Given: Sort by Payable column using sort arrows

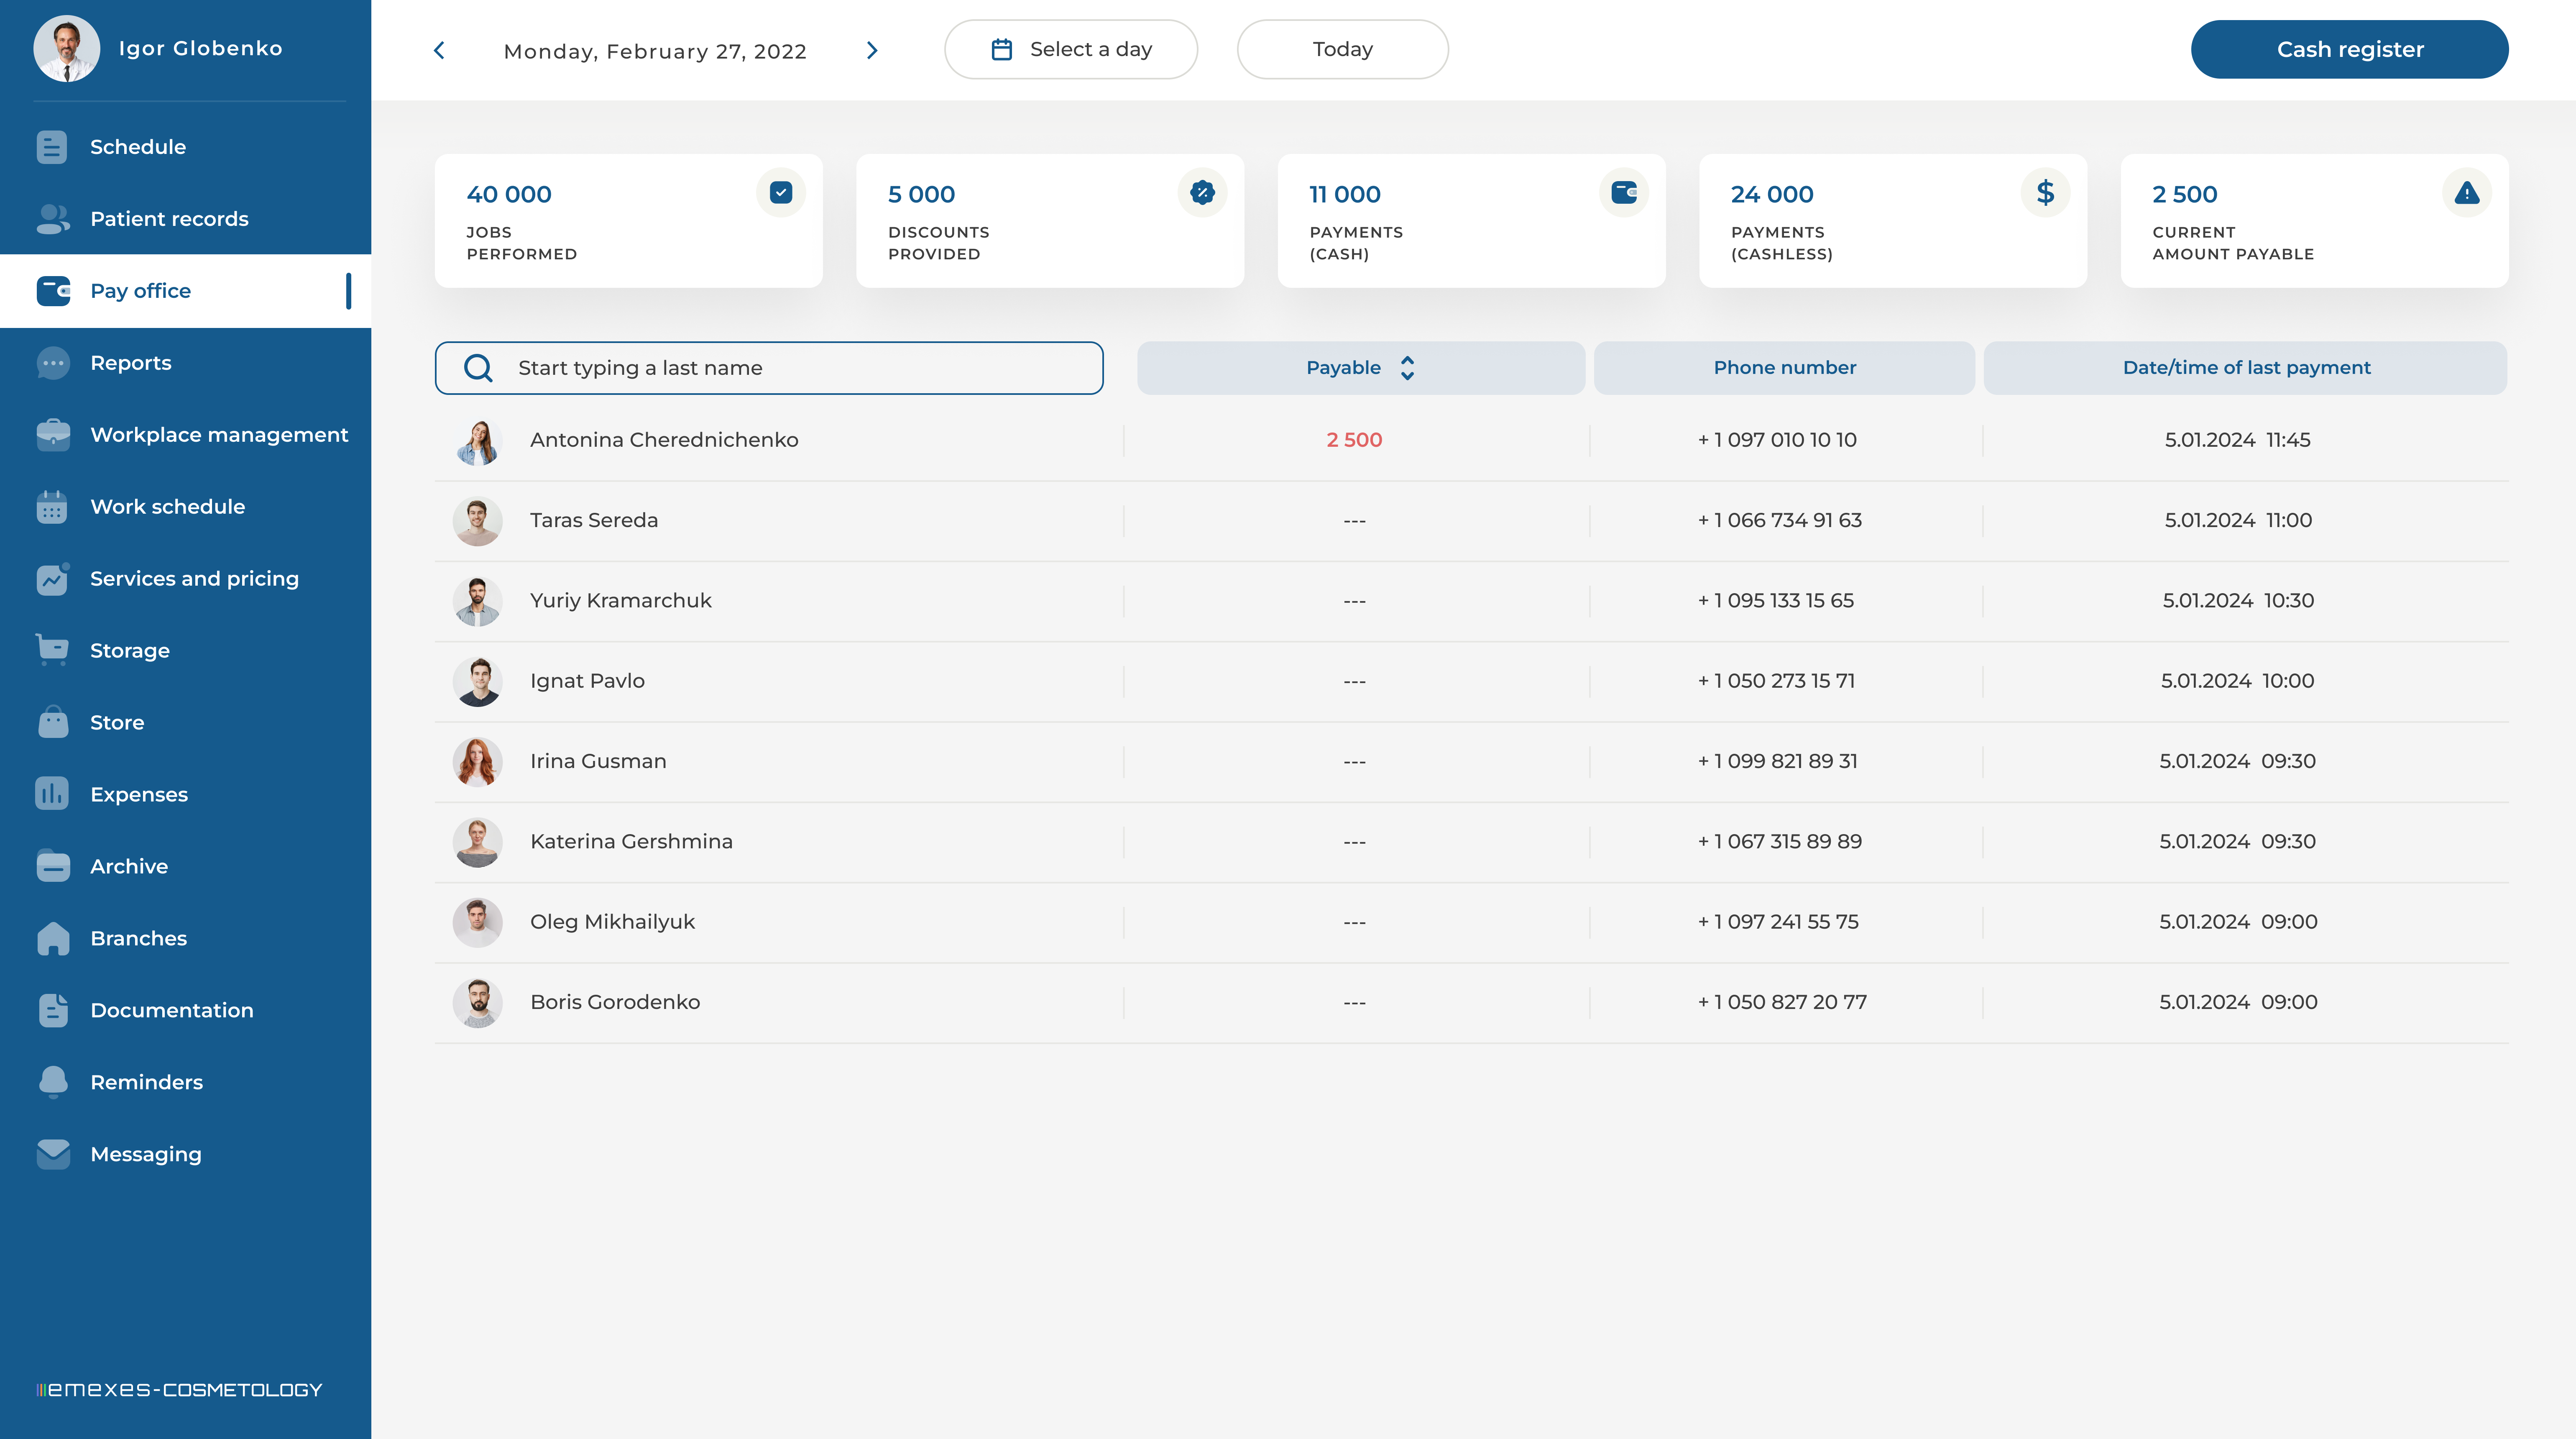Looking at the screenshot, I should click(x=1407, y=368).
